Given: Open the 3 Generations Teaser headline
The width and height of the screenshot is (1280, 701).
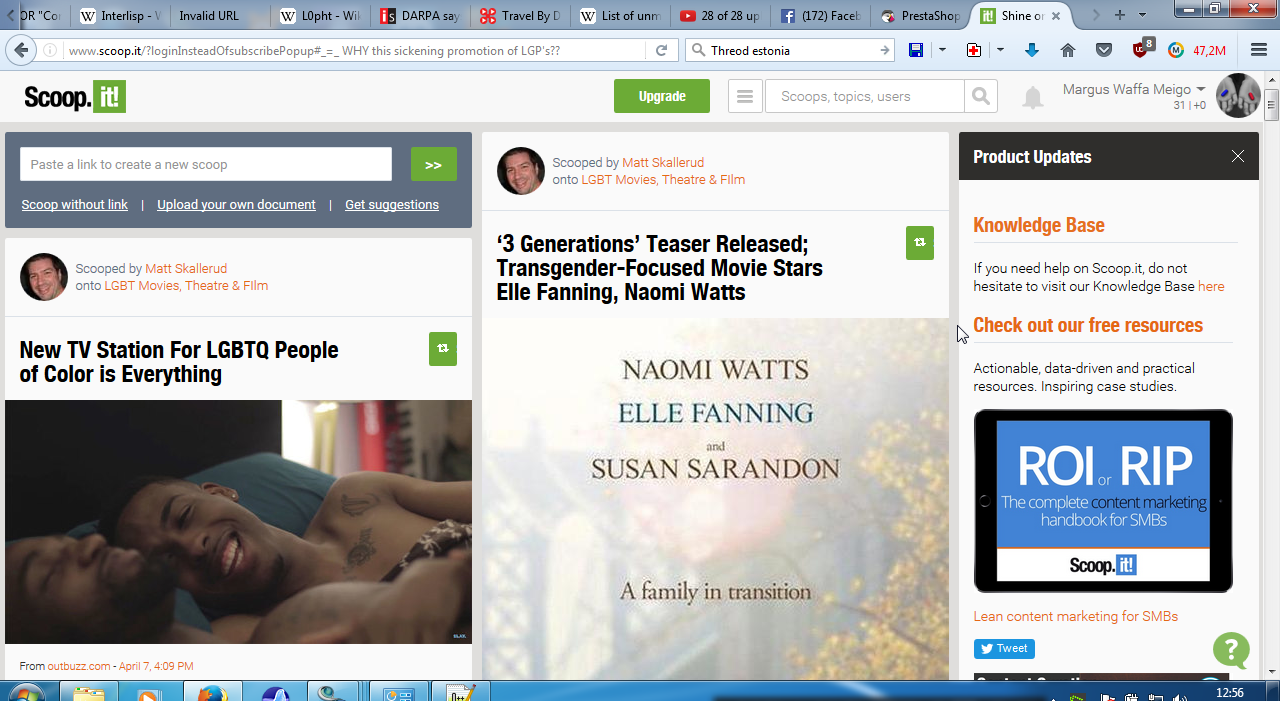Looking at the screenshot, I should pyautogui.click(x=660, y=268).
